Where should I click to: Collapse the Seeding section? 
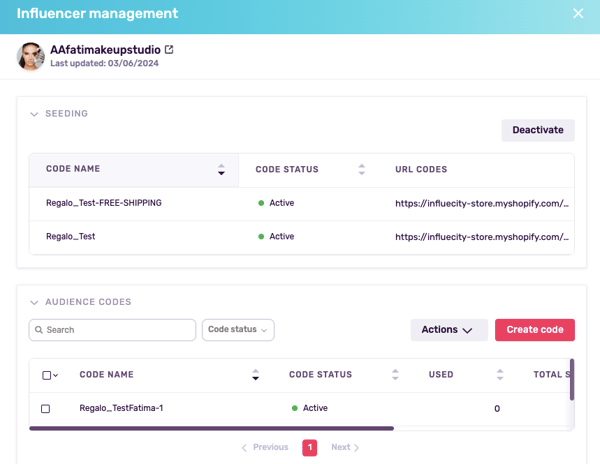click(x=35, y=114)
